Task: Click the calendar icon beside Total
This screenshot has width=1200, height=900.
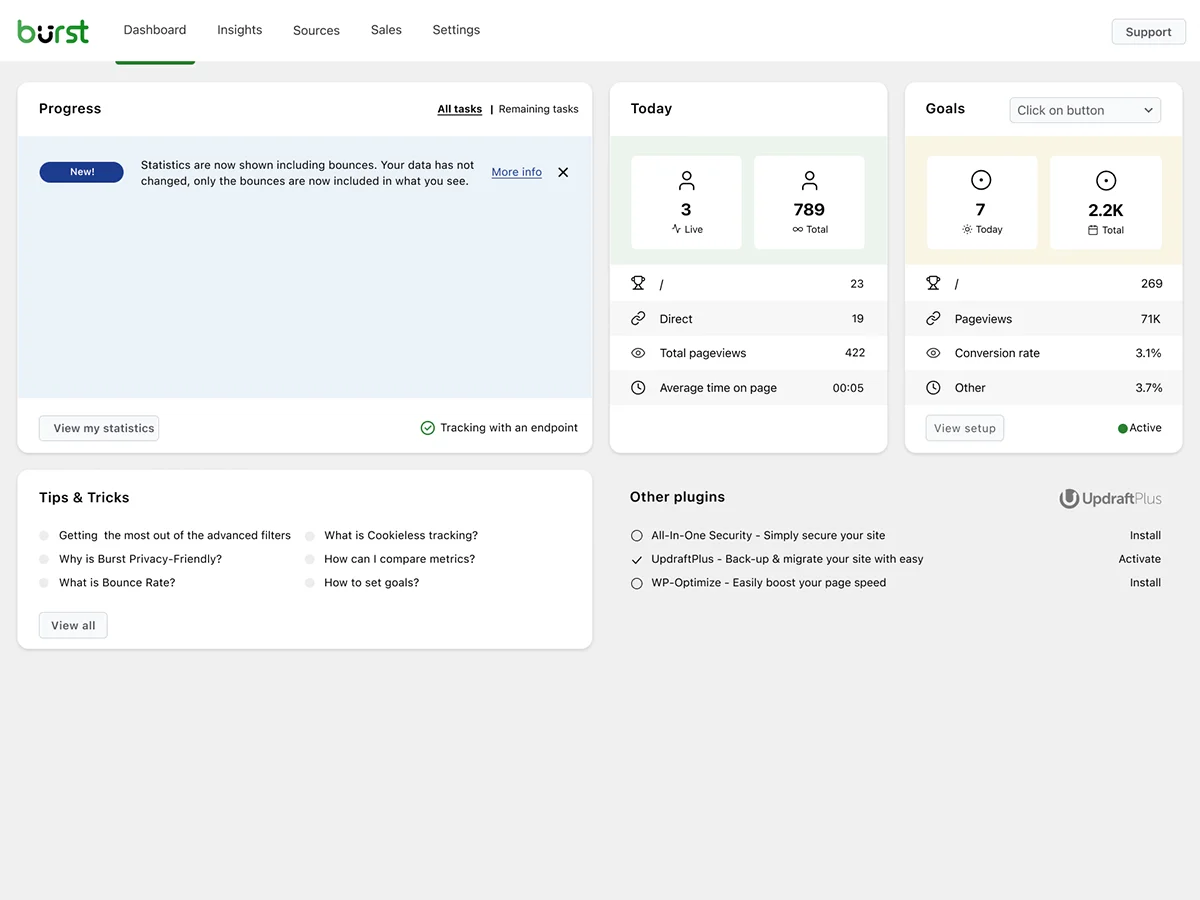Action: click(x=1093, y=230)
